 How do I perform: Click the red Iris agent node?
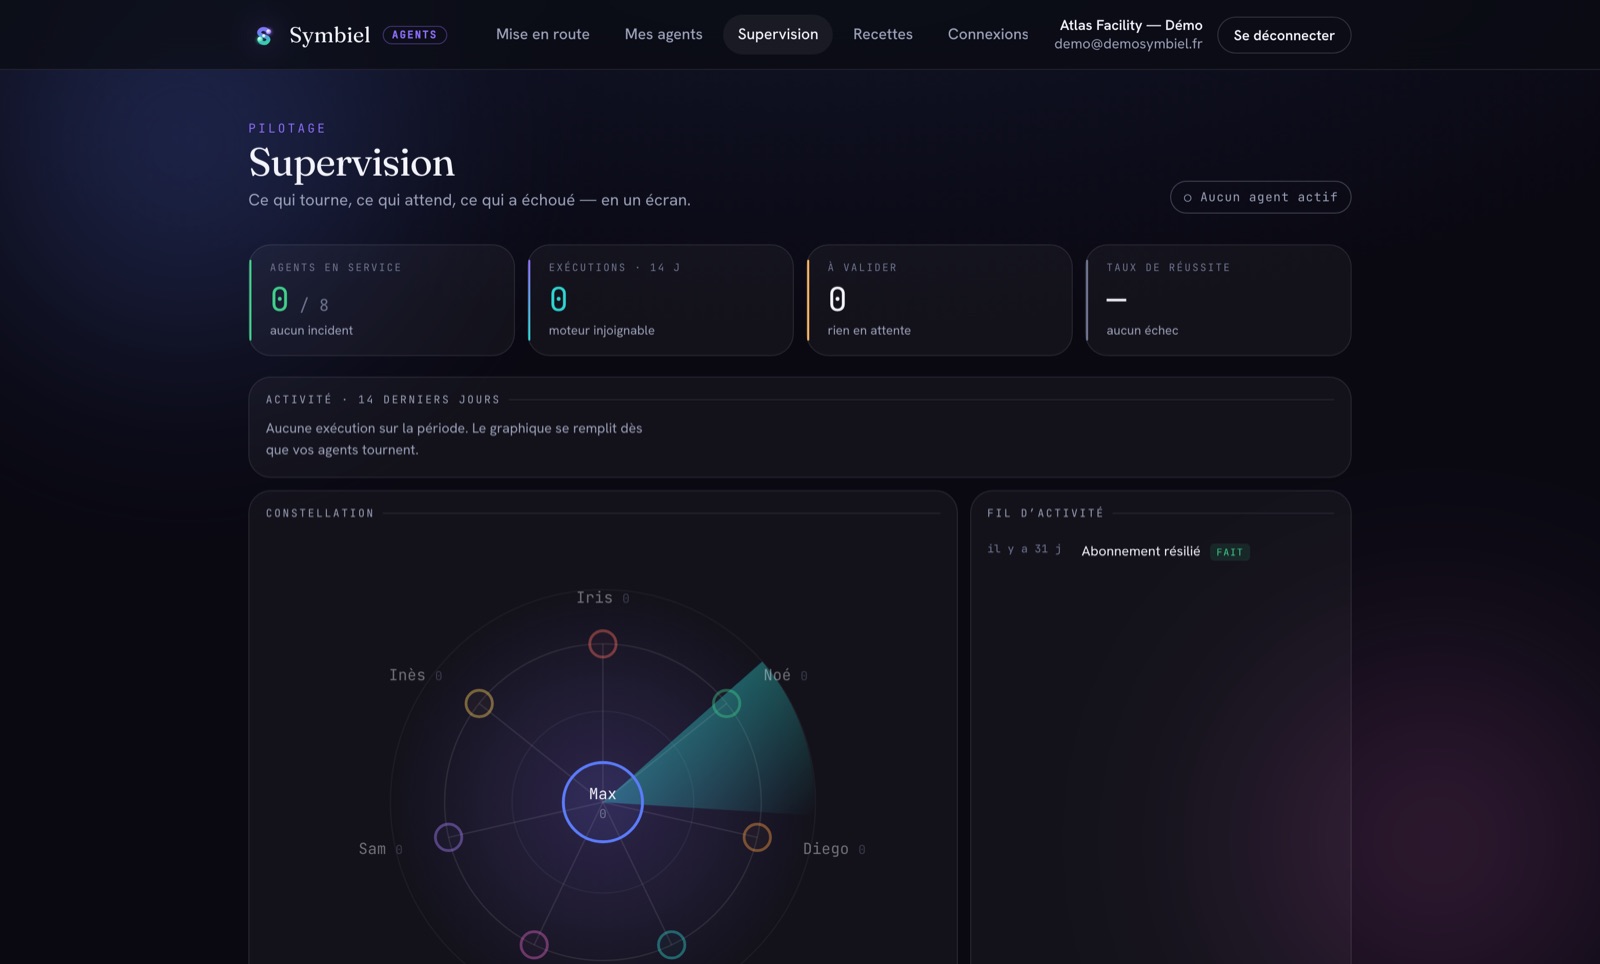pos(603,644)
